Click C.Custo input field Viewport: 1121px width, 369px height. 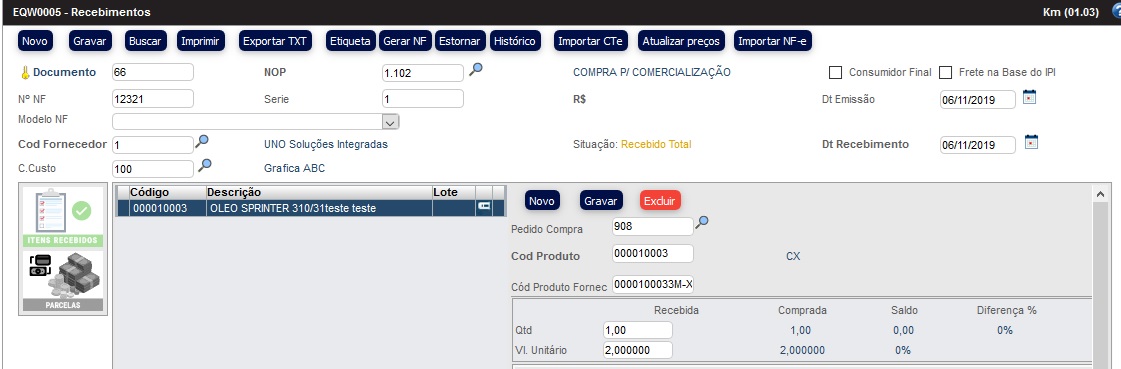[153, 169]
